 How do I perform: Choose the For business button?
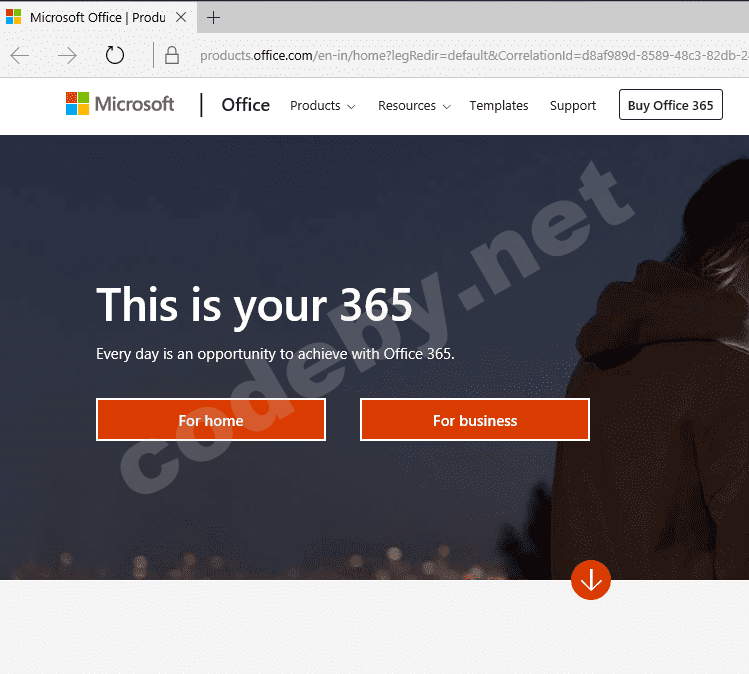point(475,420)
